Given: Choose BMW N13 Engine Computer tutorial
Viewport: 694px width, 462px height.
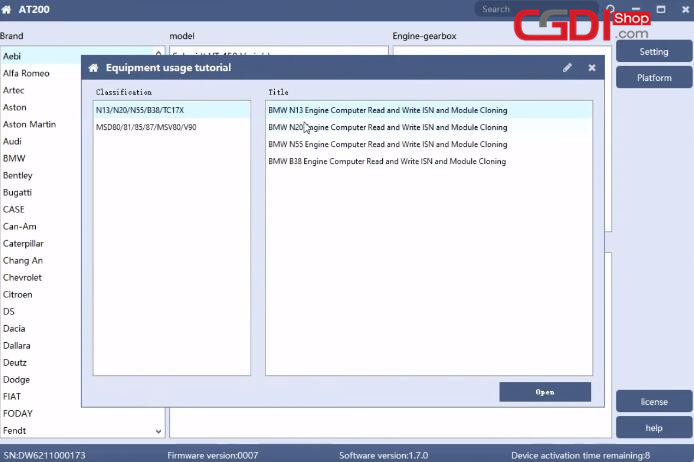Looking at the screenshot, I should (x=387, y=110).
